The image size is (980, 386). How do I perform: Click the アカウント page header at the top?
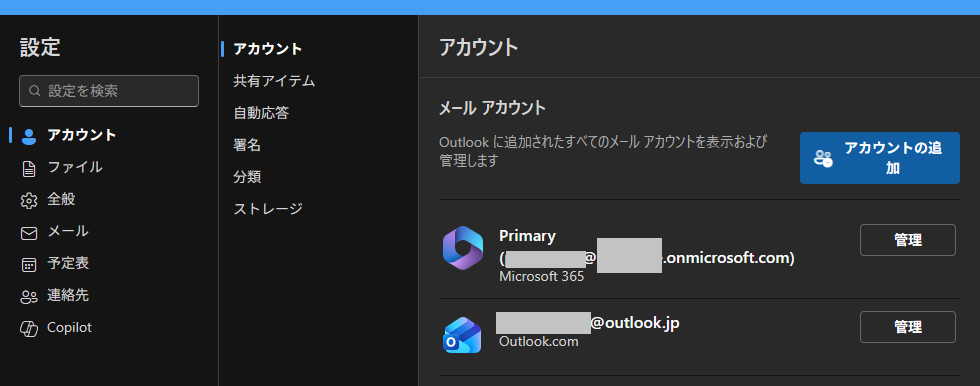[479, 47]
